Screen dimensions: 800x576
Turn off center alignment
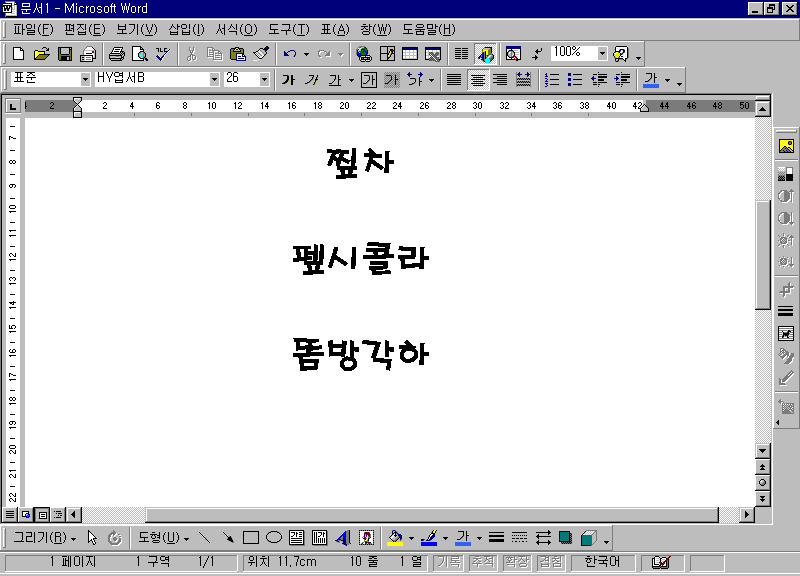coord(478,80)
